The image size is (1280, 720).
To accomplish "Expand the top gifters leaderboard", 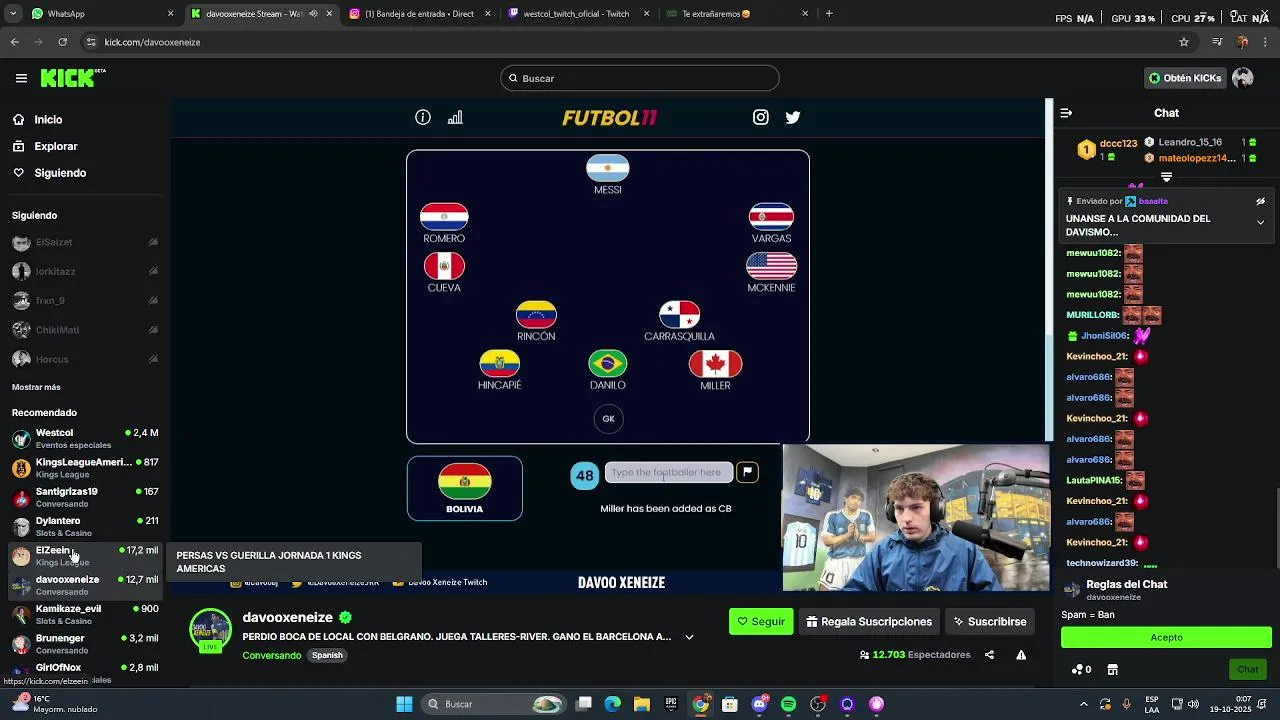I will pyautogui.click(x=1166, y=177).
